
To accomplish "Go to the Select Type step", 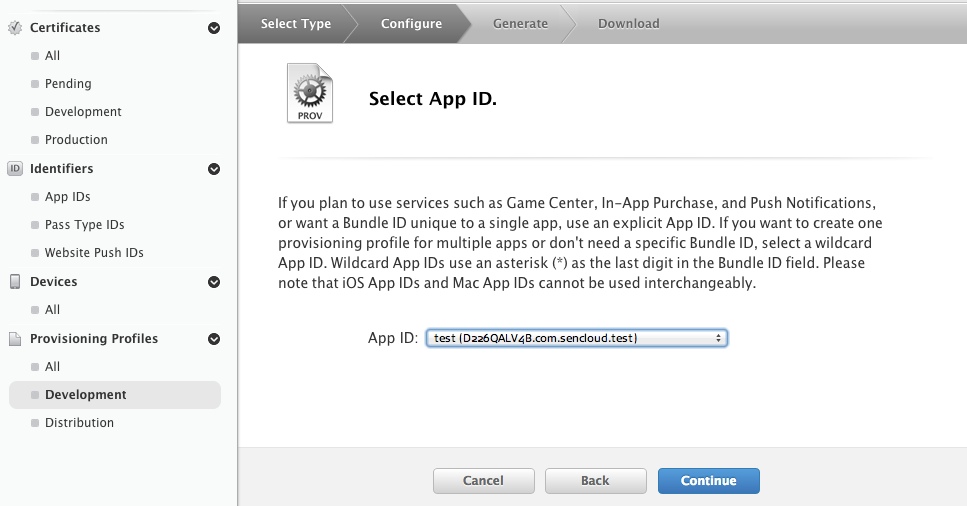I will click(x=295, y=24).
